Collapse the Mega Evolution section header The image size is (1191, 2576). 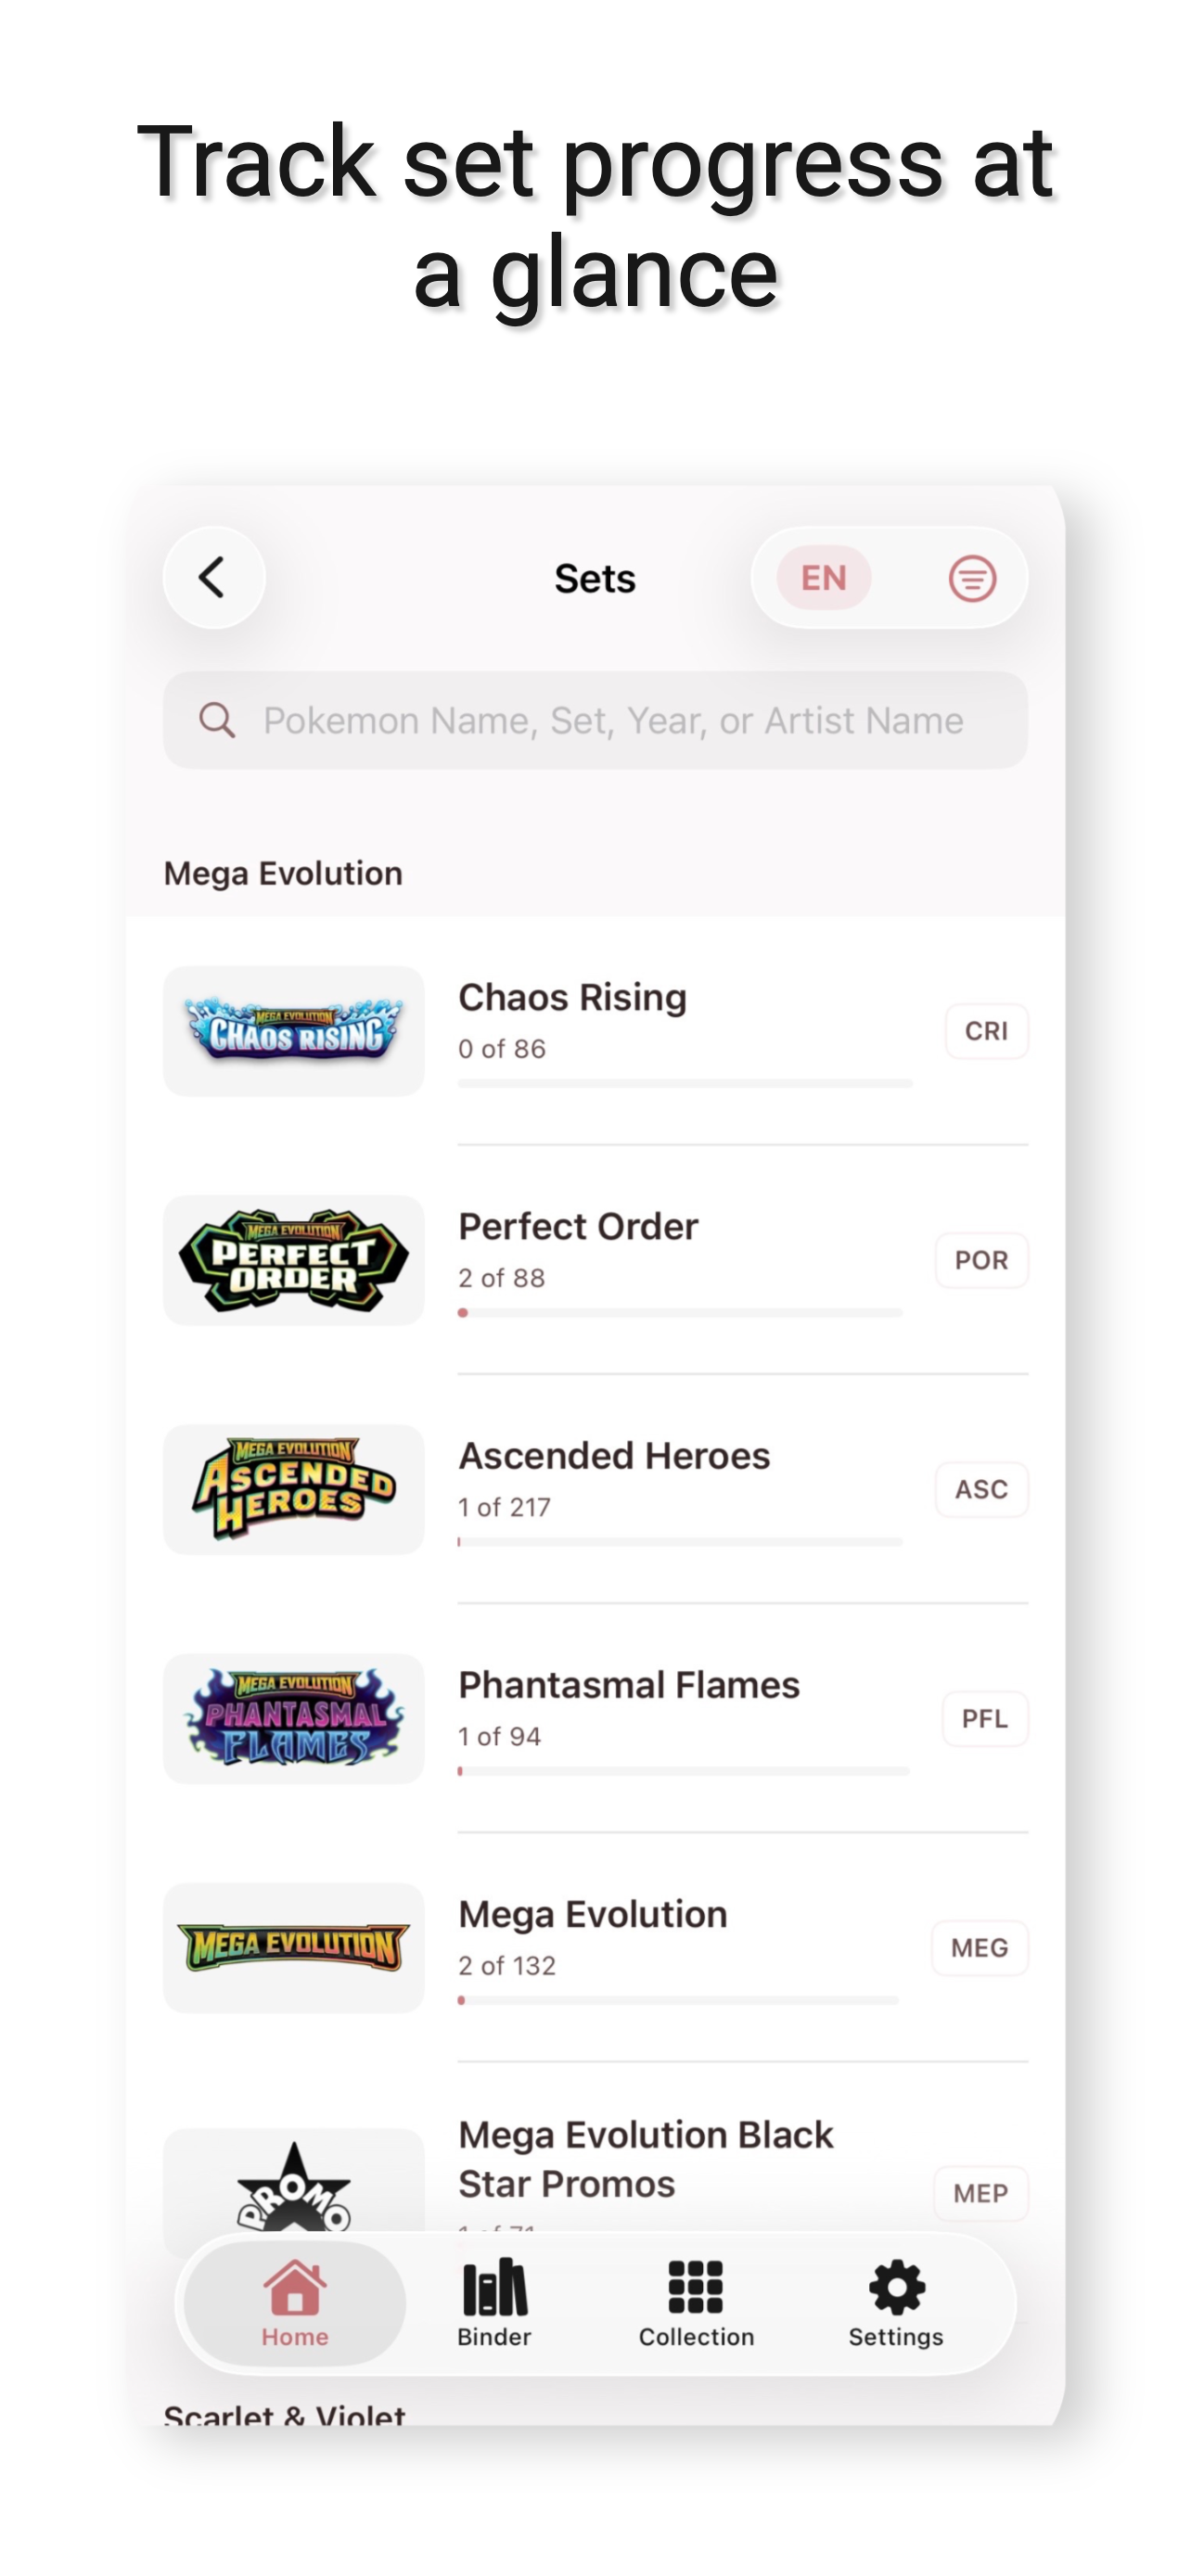tap(283, 873)
